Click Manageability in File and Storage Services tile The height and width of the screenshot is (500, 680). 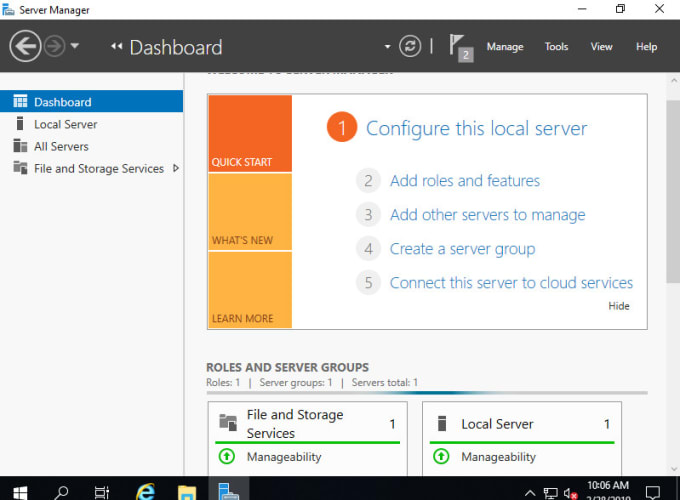[284, 457]
